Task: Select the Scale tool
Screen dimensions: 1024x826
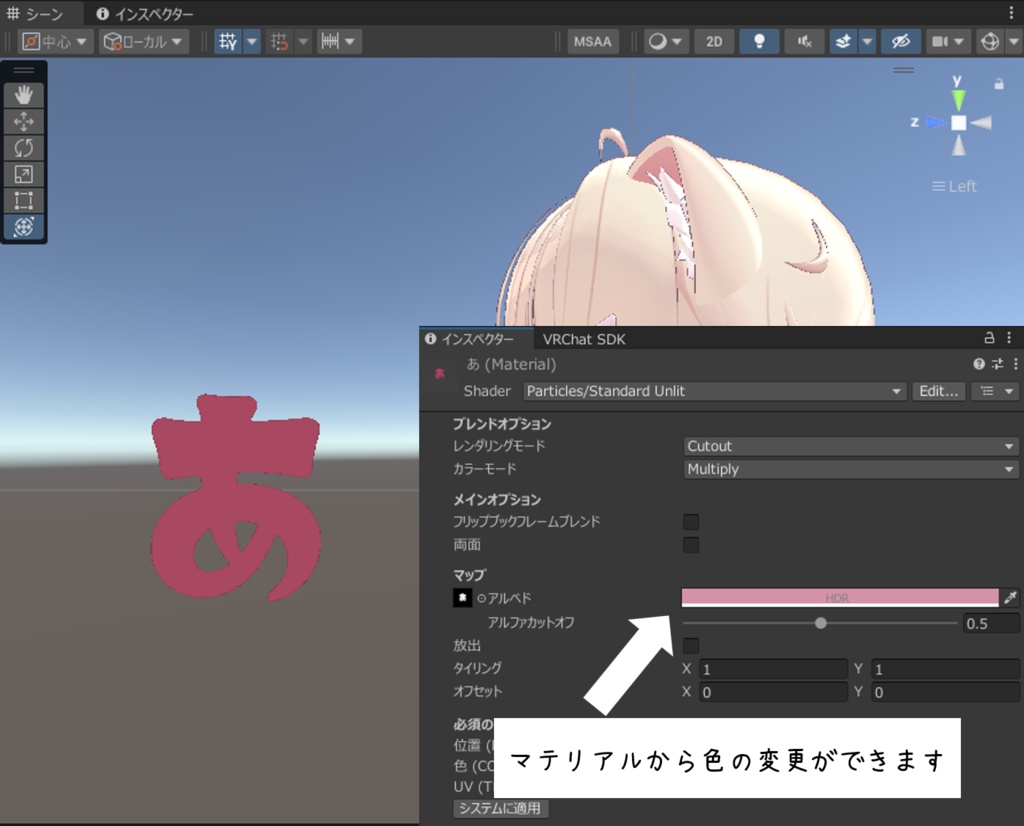Action: [23, 175]
